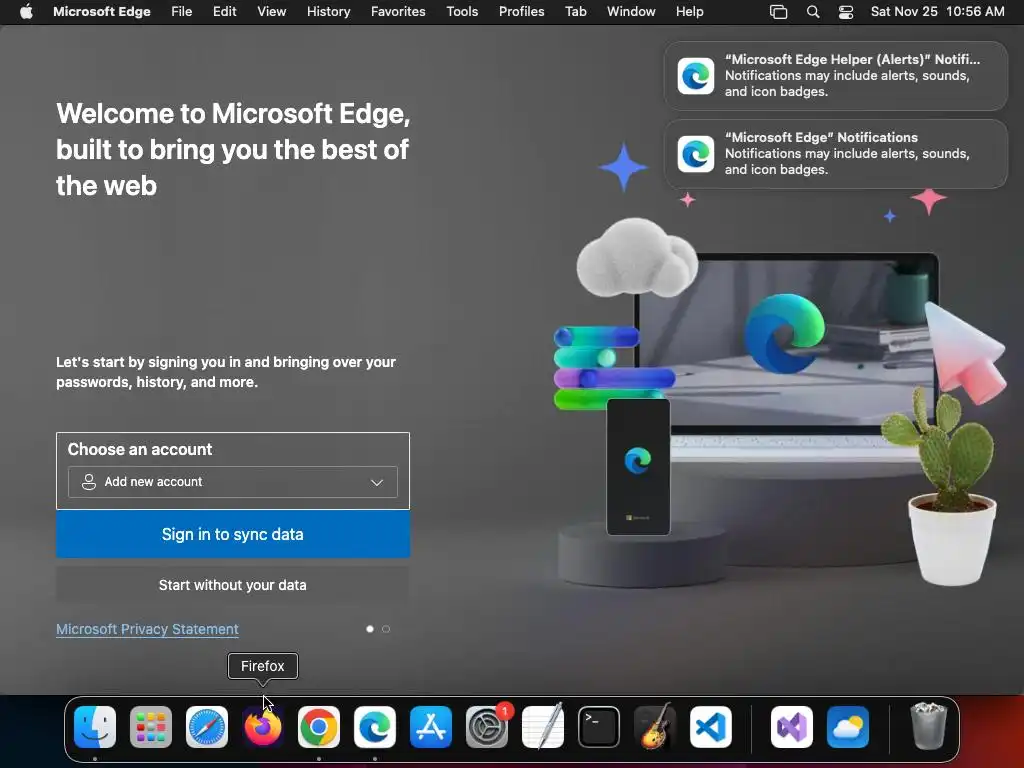Open the Microsoft Edge app menu
Viewport: 1024px width, 768px height.
tap(102, 11)
